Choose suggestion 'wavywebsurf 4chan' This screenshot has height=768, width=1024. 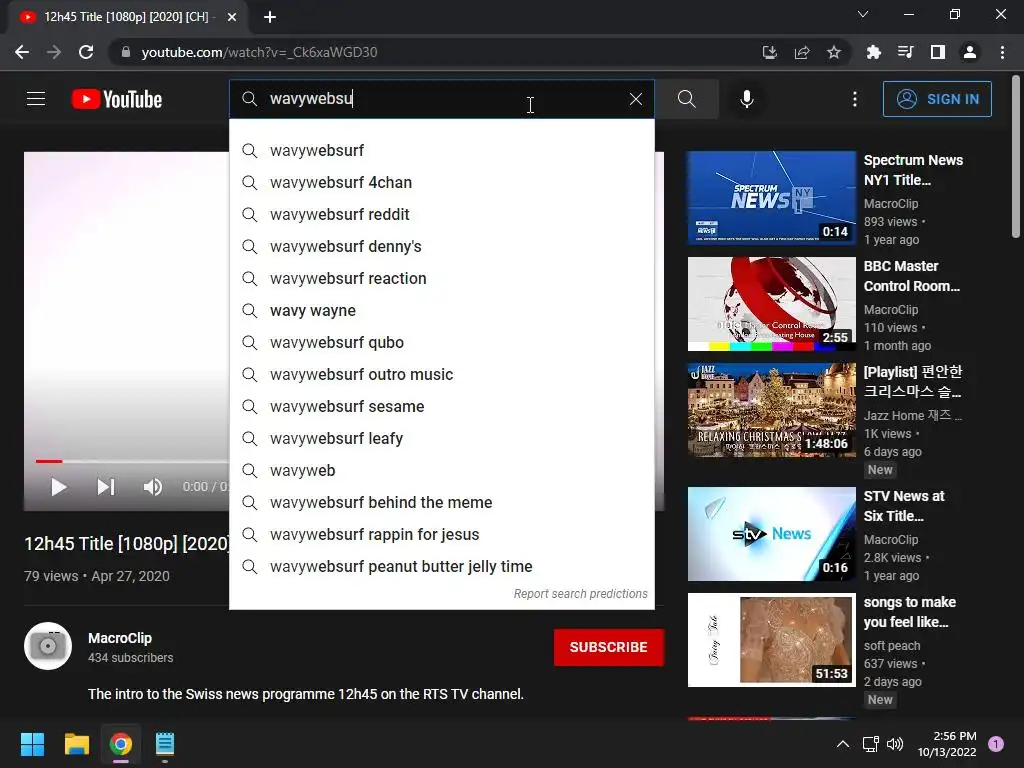[x=441, y=183]
